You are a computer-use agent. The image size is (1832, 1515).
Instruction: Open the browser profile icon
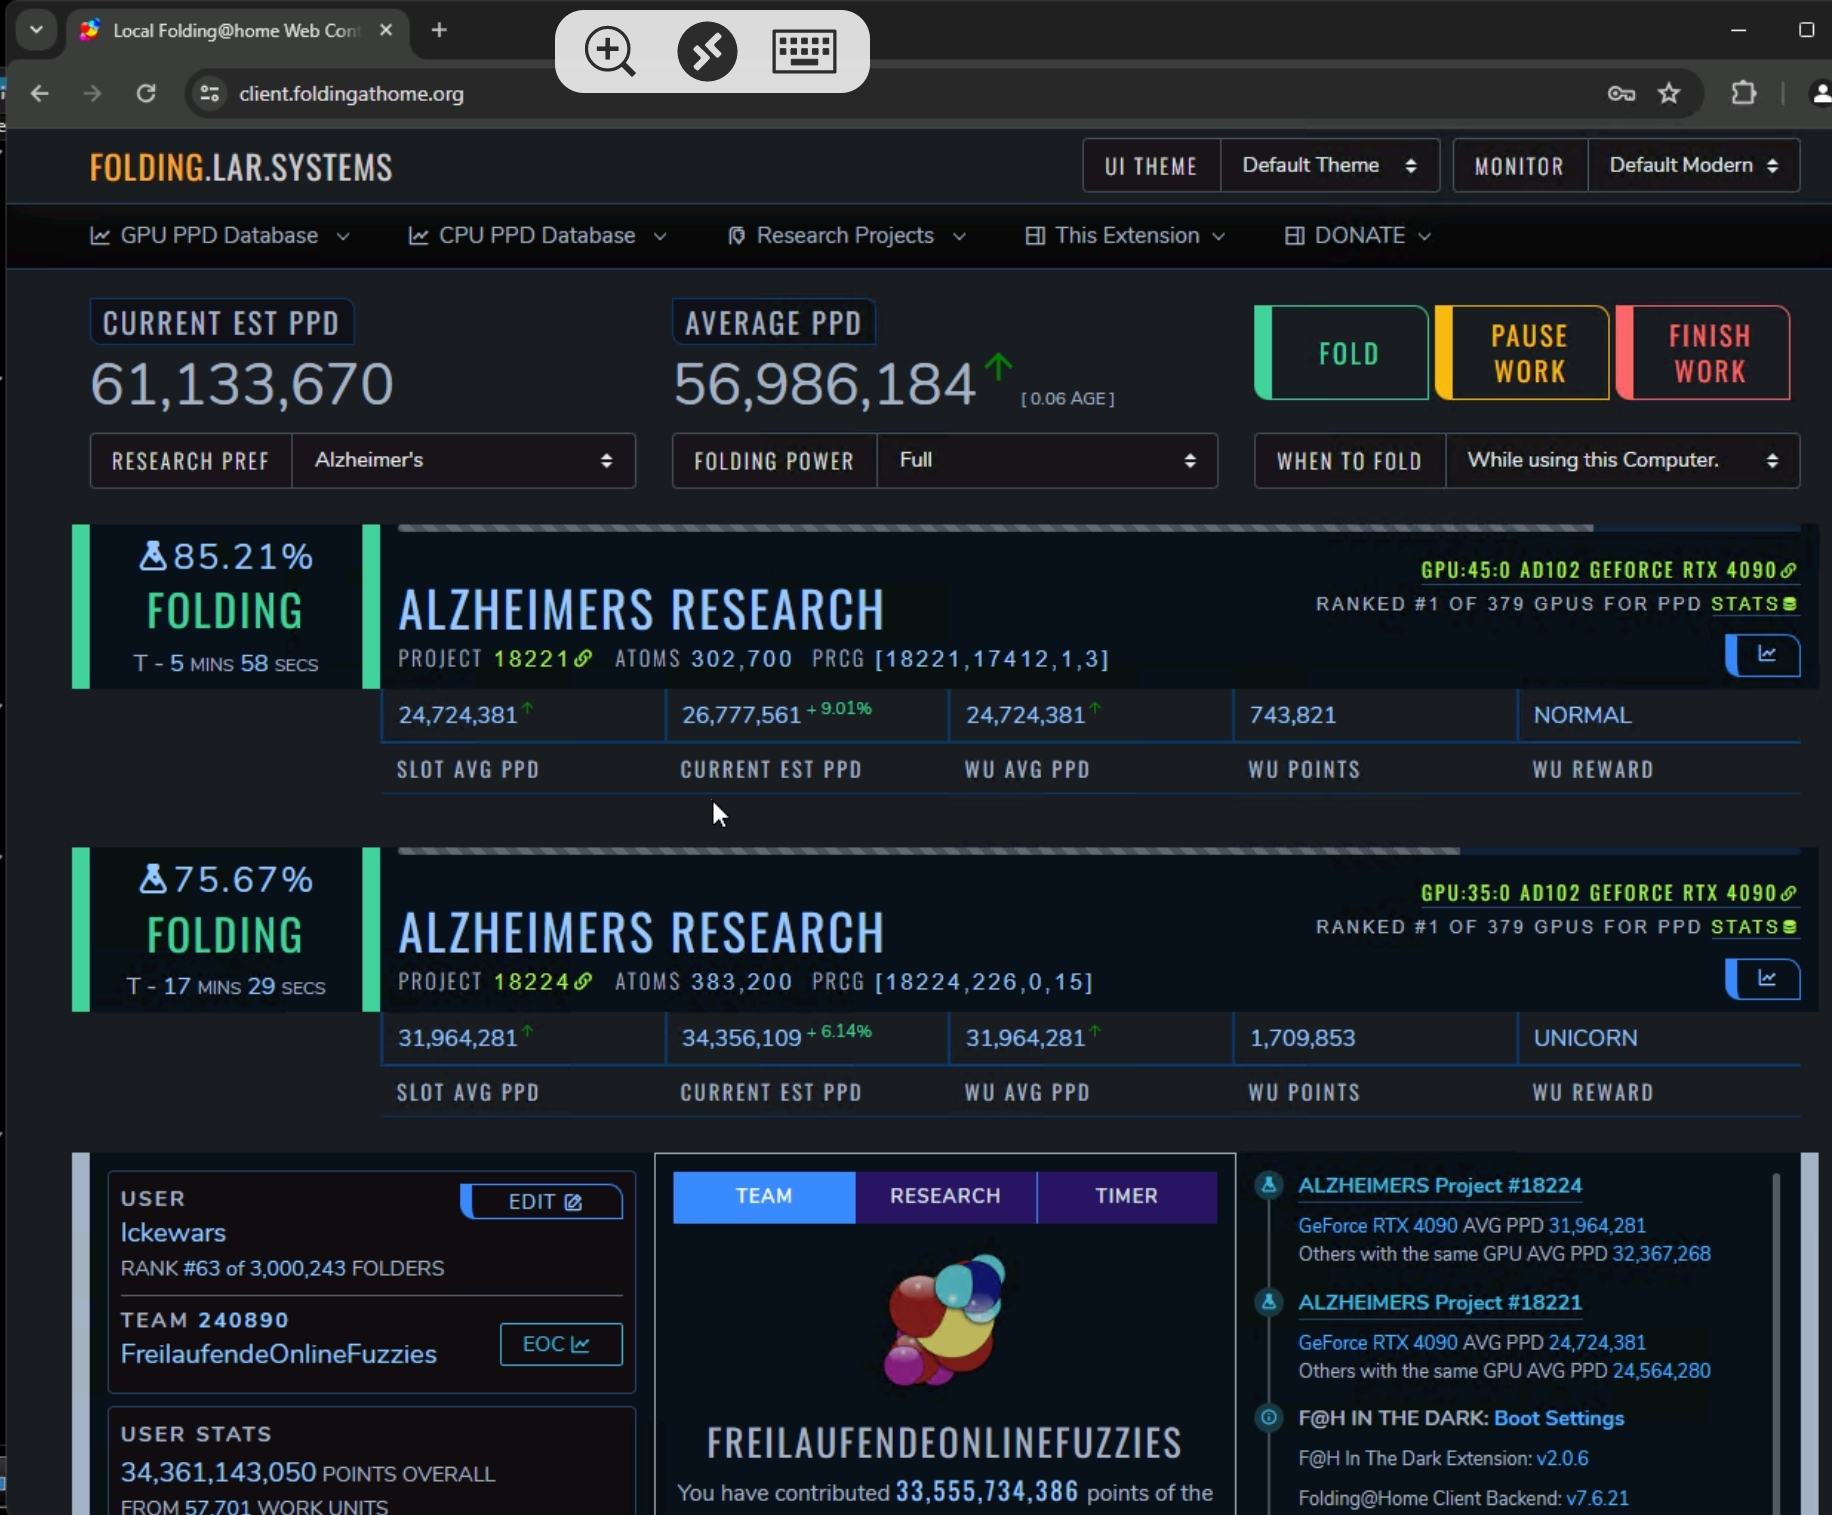point(1821,93)
